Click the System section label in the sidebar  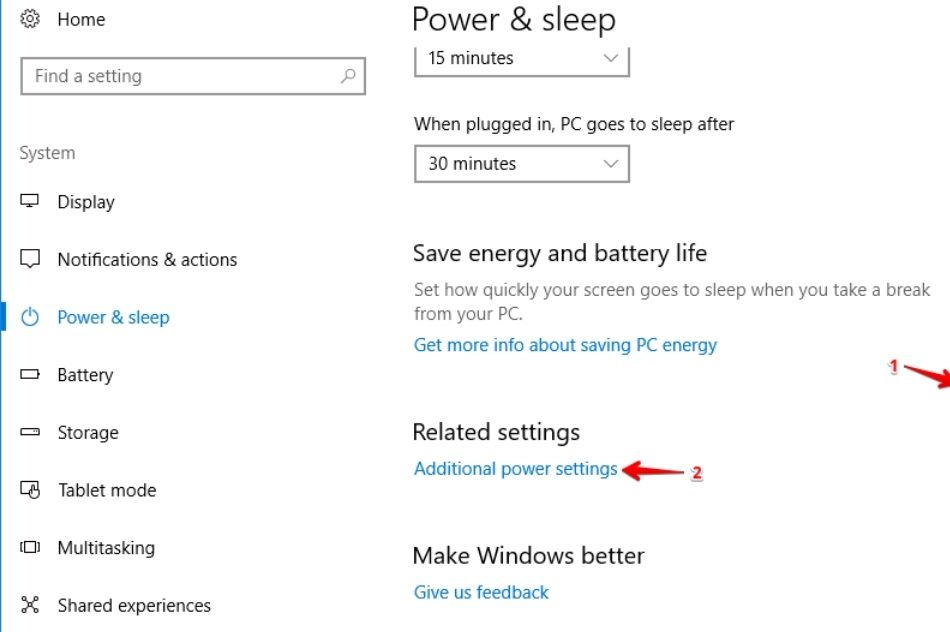[x=47, y=152]
